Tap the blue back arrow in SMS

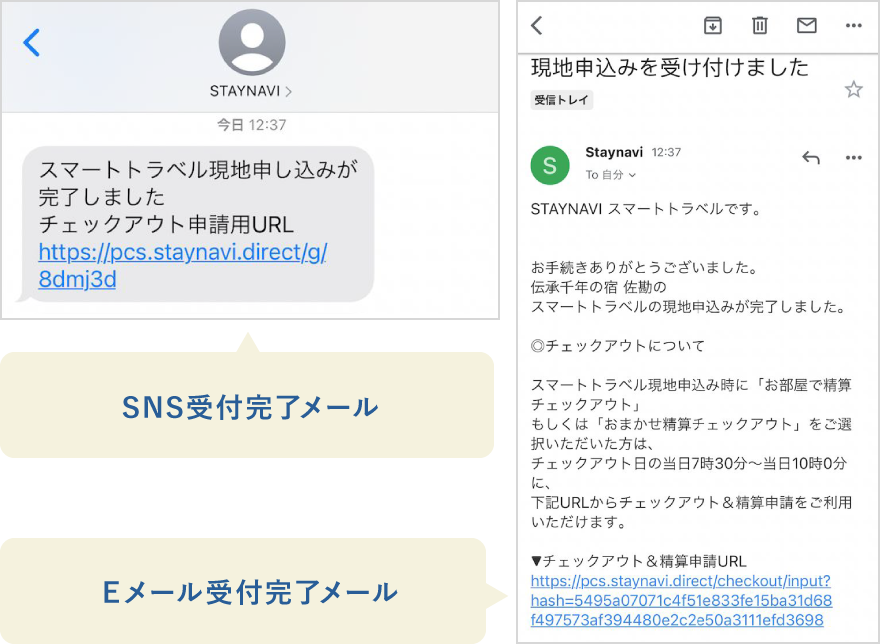tap(31, 43)
